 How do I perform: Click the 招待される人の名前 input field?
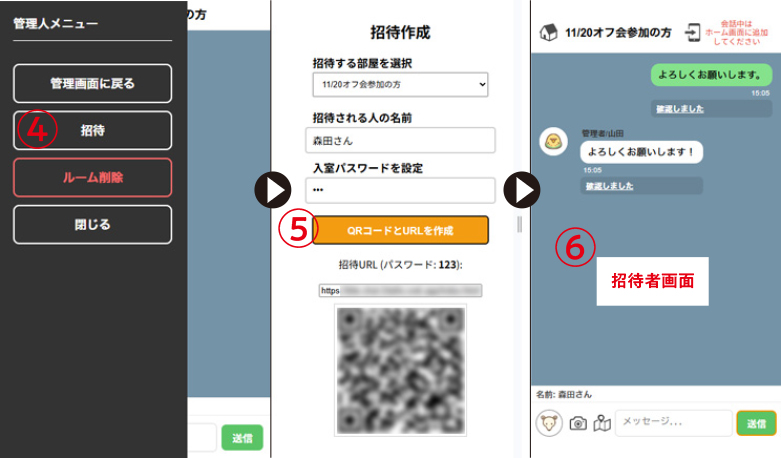400,140
